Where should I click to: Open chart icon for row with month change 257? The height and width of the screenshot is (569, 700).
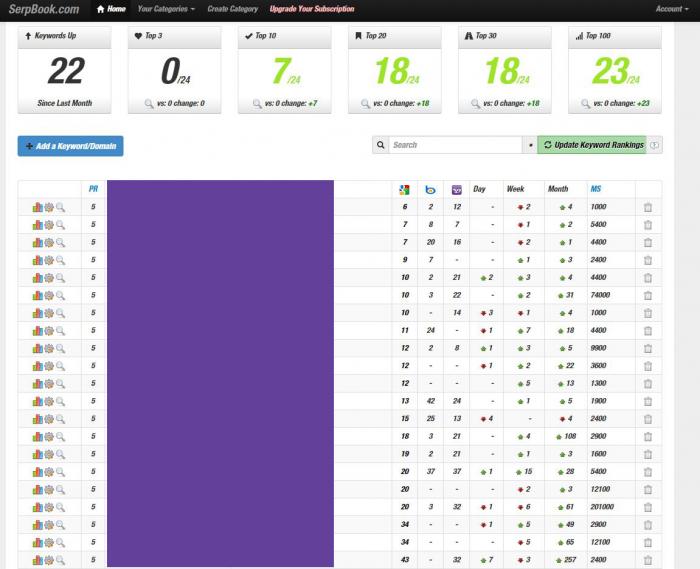(x=38, y=560)
